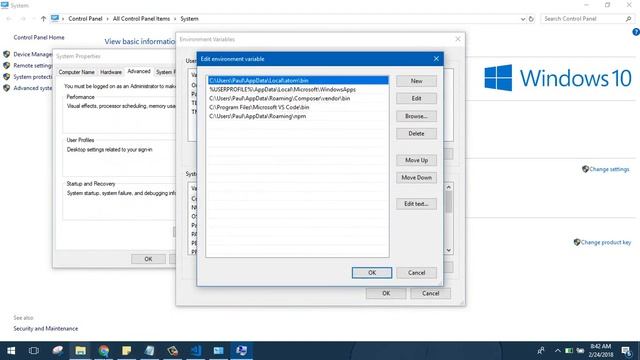The height and width of the screenshot is (360, 640).
Task: Click the System protection shield icon
Action: pos(7,76)
